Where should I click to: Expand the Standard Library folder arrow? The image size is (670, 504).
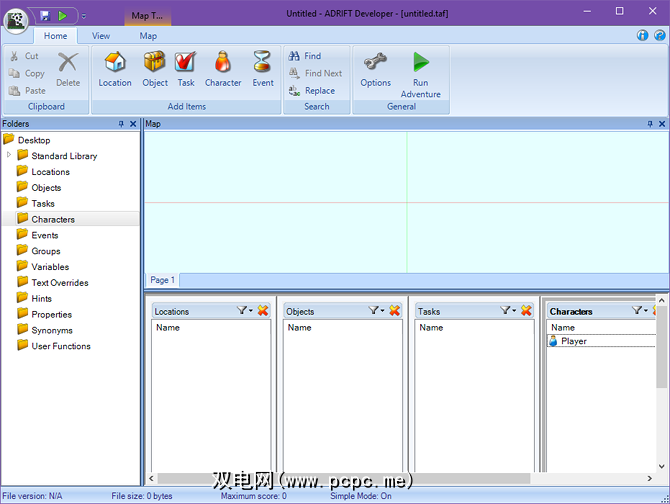click(9, 155)
